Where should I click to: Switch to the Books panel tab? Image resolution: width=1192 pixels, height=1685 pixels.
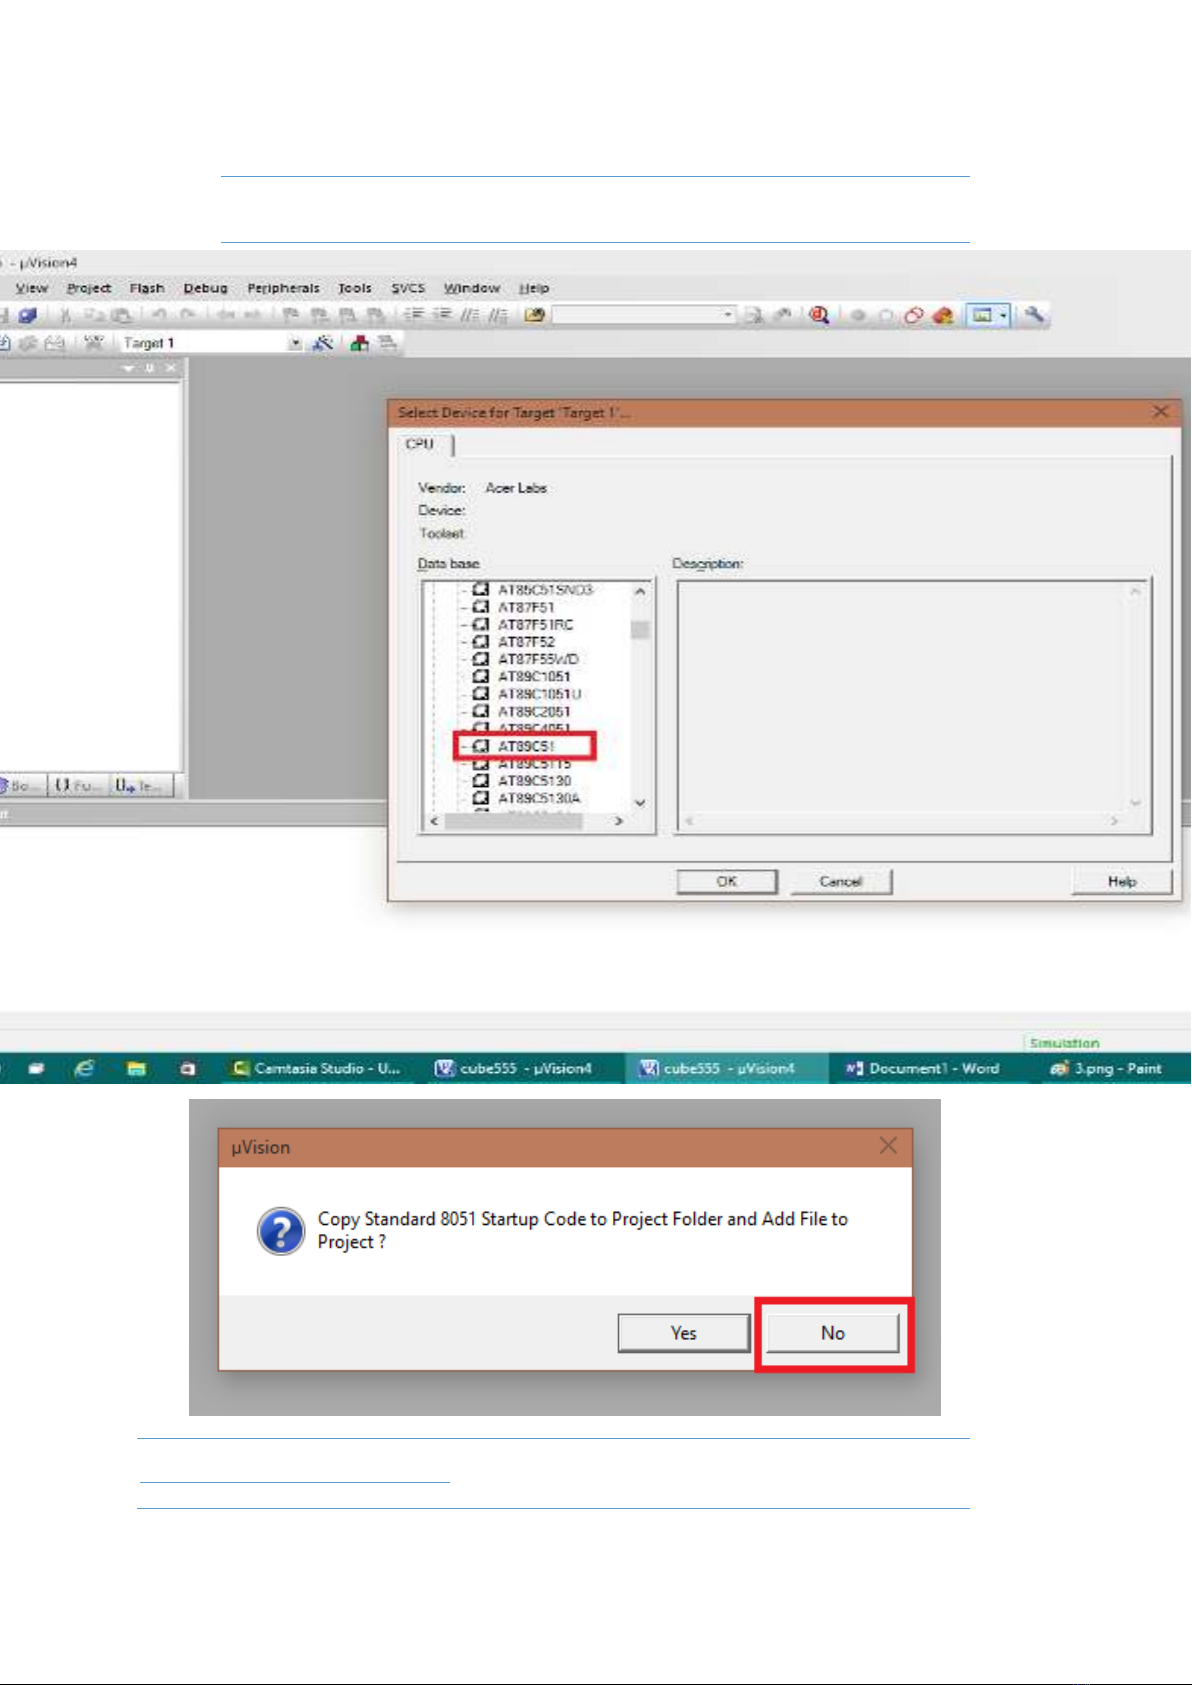(x=18, y=786)
